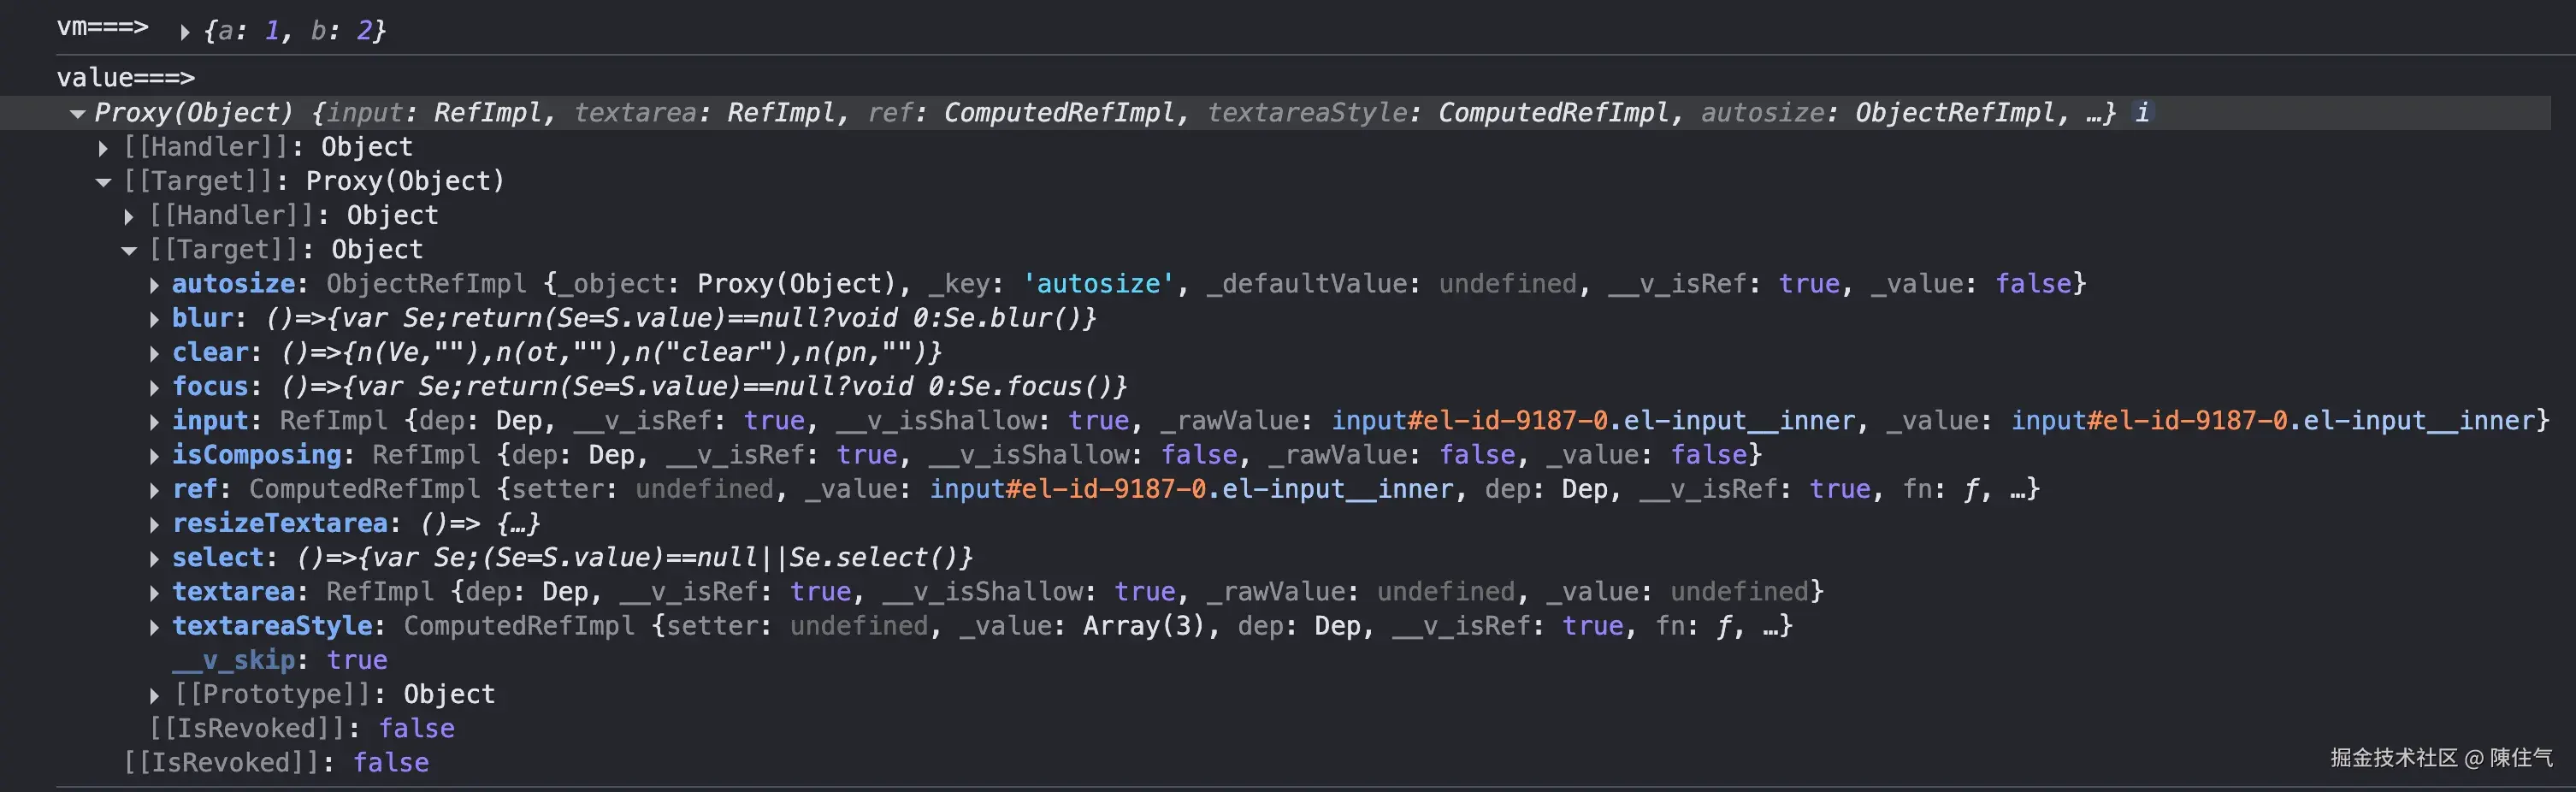The width and height of the screenshot is (2576, 792).
Task: Click the 'i' info badge beside the Proxy object
Action: click(x=2142, y=113)
